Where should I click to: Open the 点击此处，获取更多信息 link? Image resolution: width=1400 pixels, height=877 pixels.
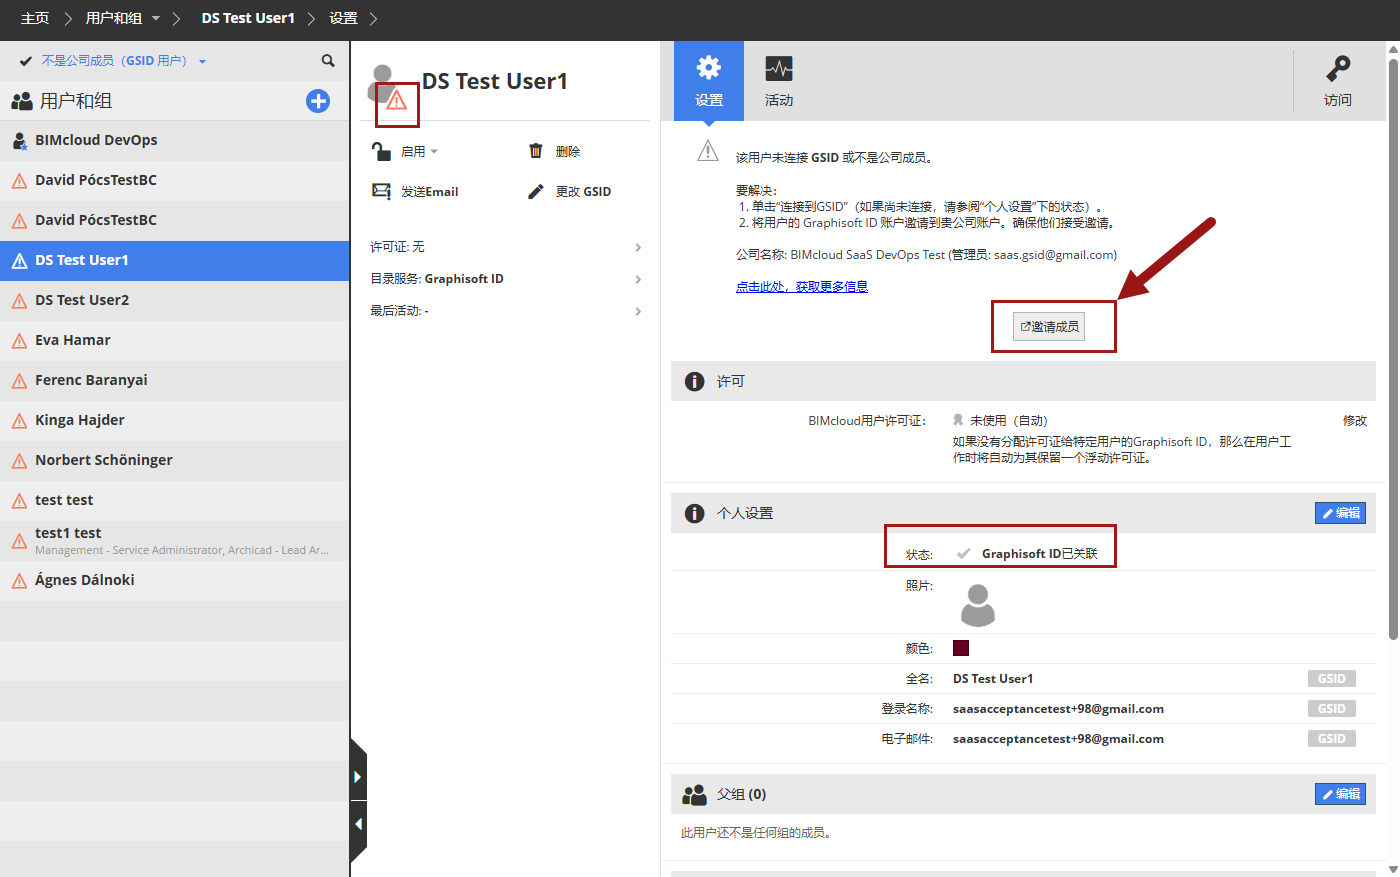(802, 287)
